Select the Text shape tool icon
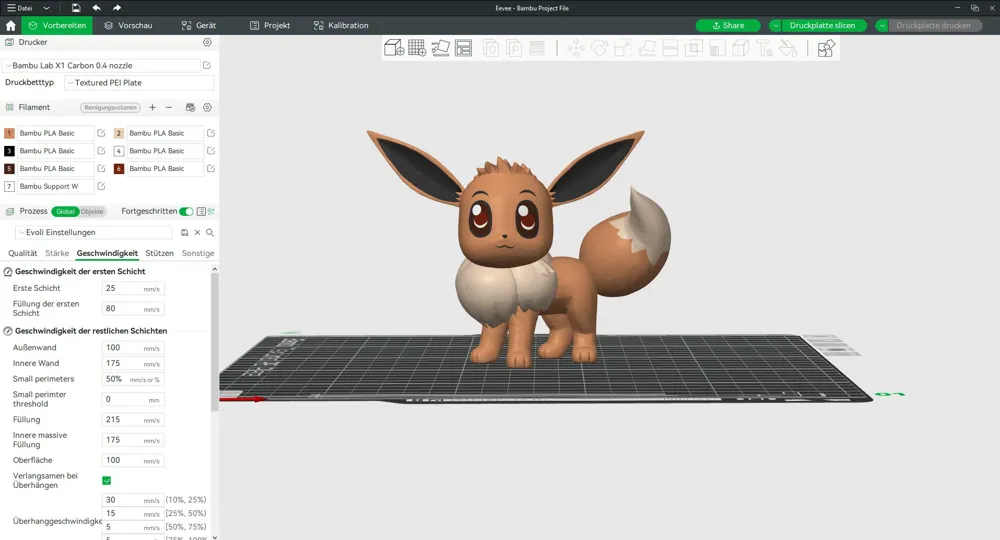1000x540 pixels. pyautogui.click(x=764, y=48)
